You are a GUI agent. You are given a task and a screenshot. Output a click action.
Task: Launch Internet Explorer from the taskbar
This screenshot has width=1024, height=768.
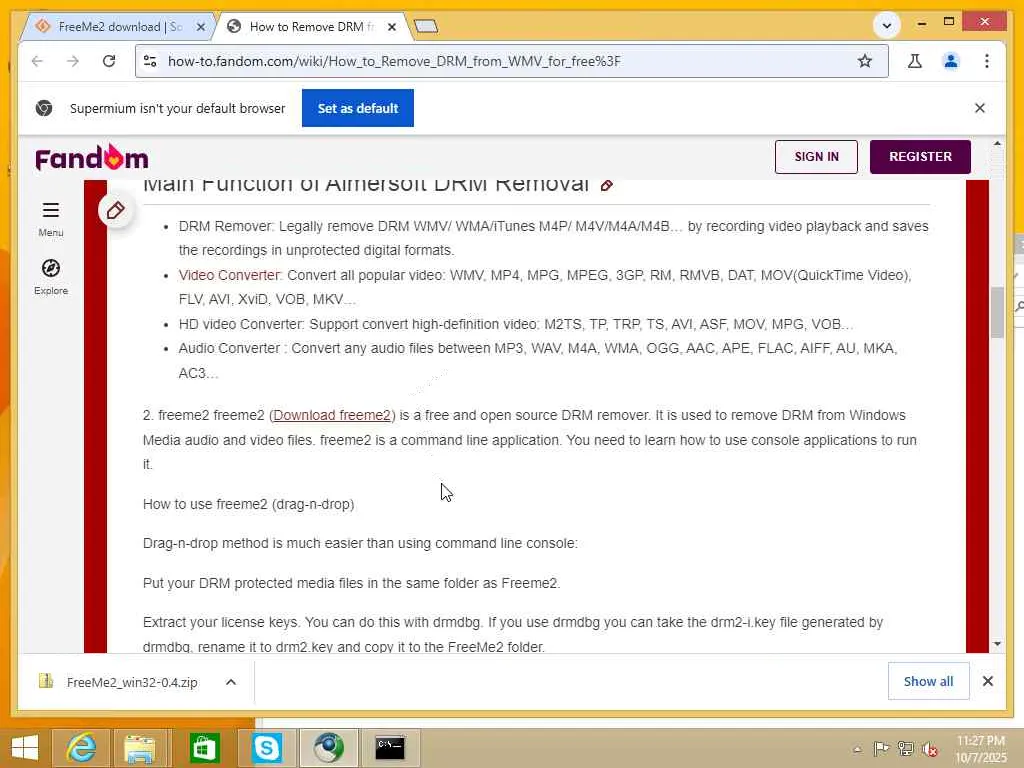click(x=81, y=748)
